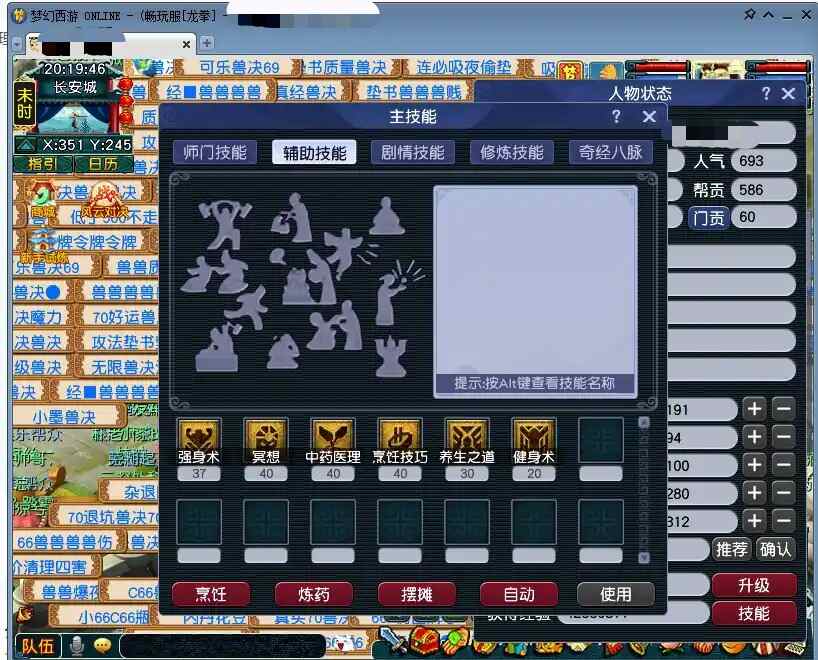Open the treasure chest inventory icon
818x660 pixels.
[424, 641]
